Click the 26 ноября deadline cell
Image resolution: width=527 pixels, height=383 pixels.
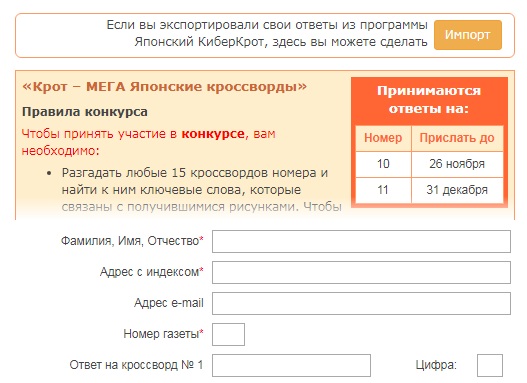(457, 164)
